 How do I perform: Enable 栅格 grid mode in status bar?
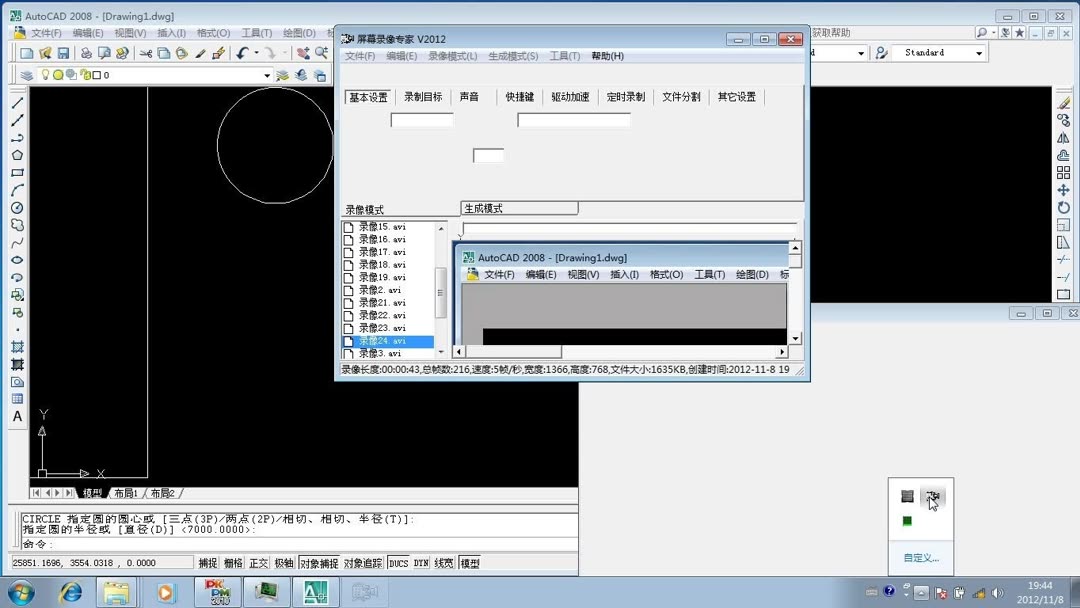click(233, 562)
